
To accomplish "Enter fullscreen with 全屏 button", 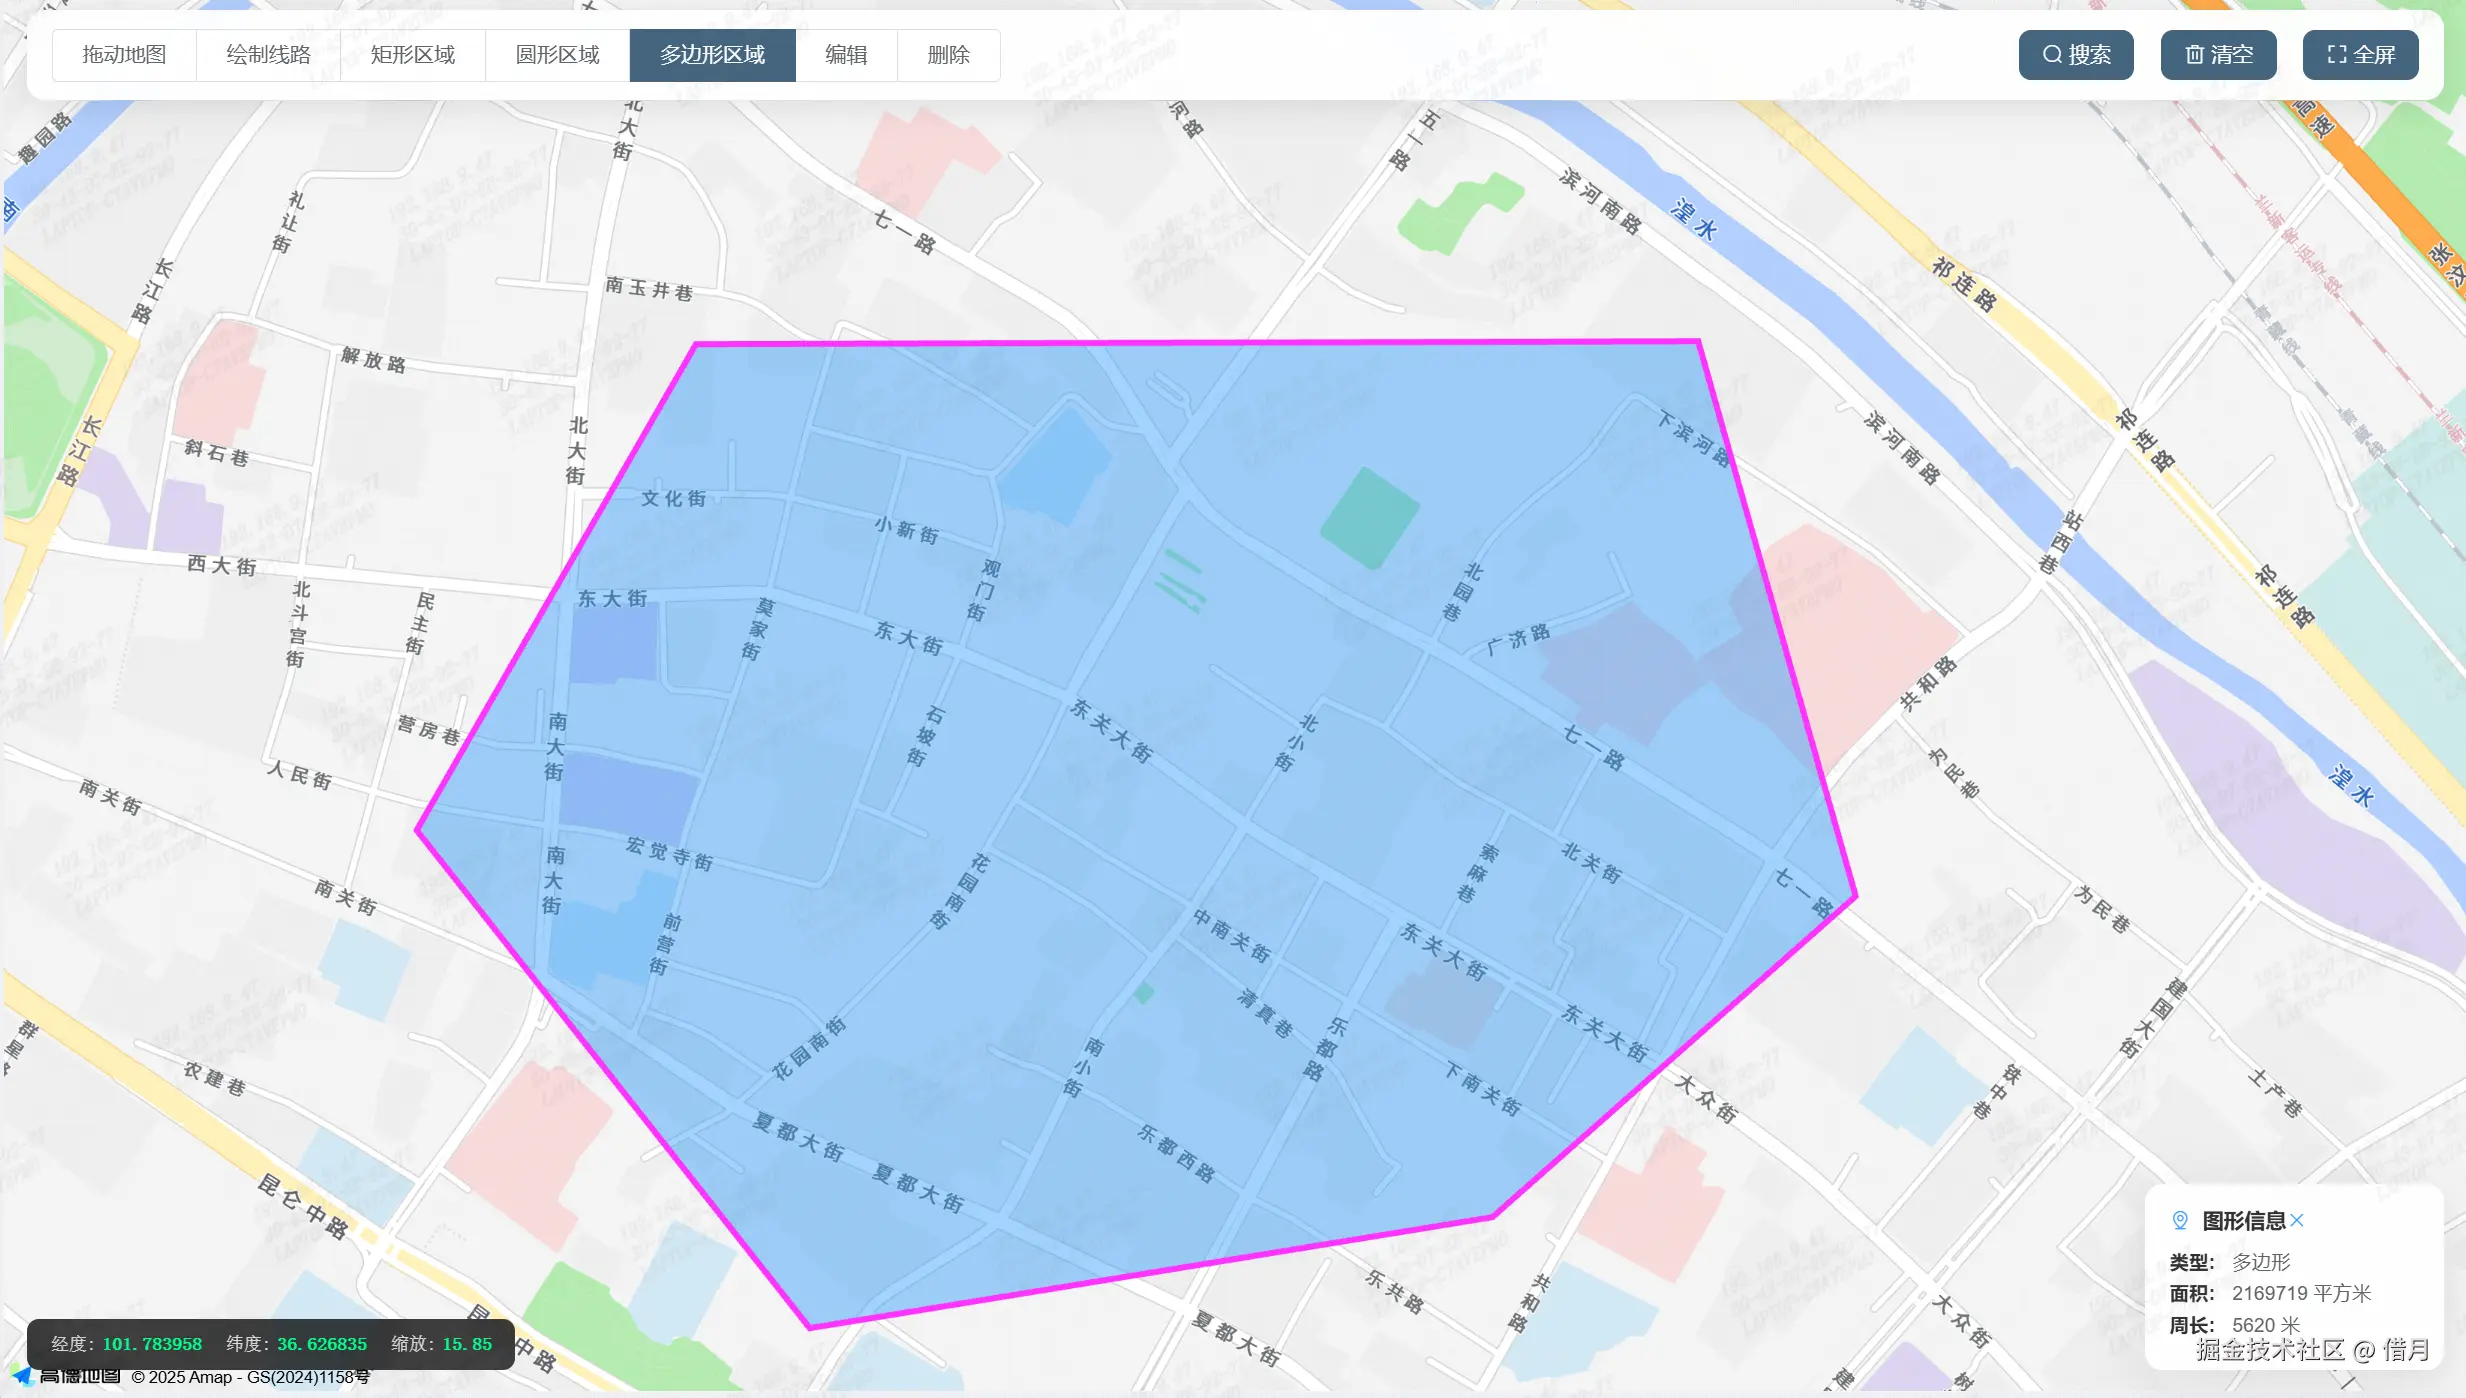I will pos(2360,55).
